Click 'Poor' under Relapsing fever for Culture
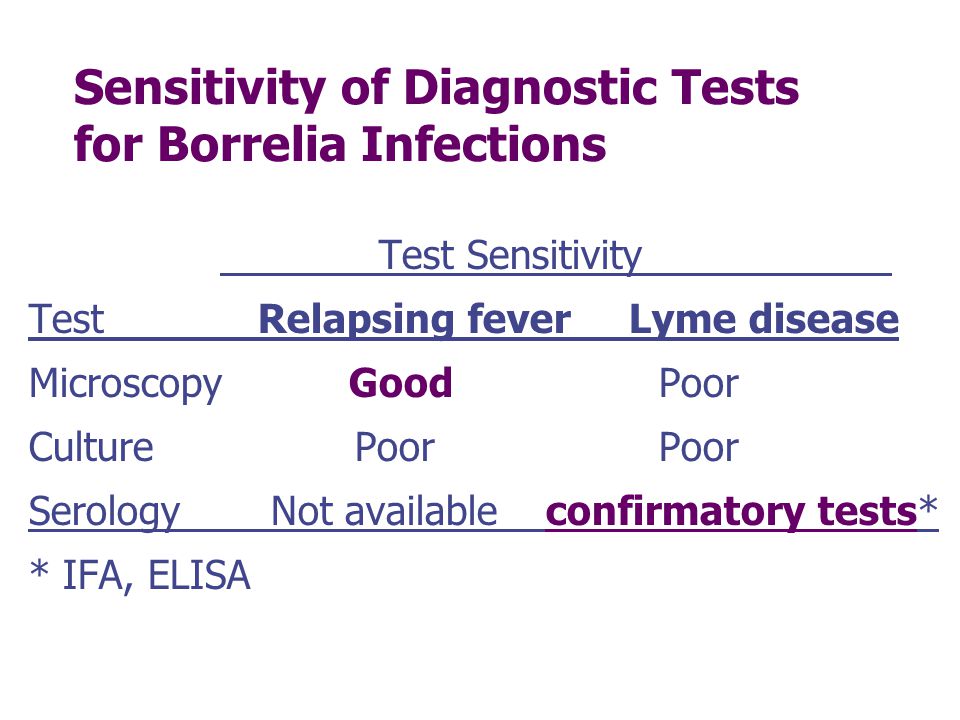The width and height of the screenshot is (960, 720). coord(395,448)
